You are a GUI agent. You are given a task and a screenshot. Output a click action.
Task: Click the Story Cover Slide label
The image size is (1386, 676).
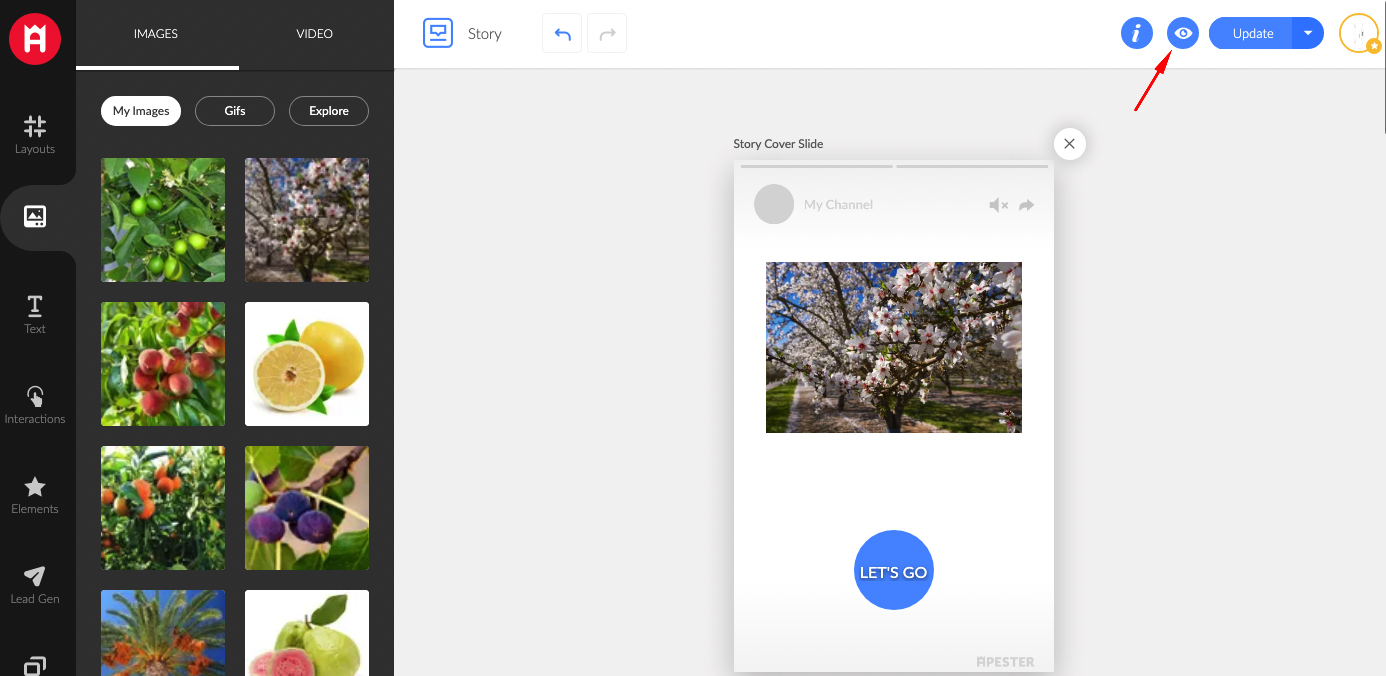(778, 144)
